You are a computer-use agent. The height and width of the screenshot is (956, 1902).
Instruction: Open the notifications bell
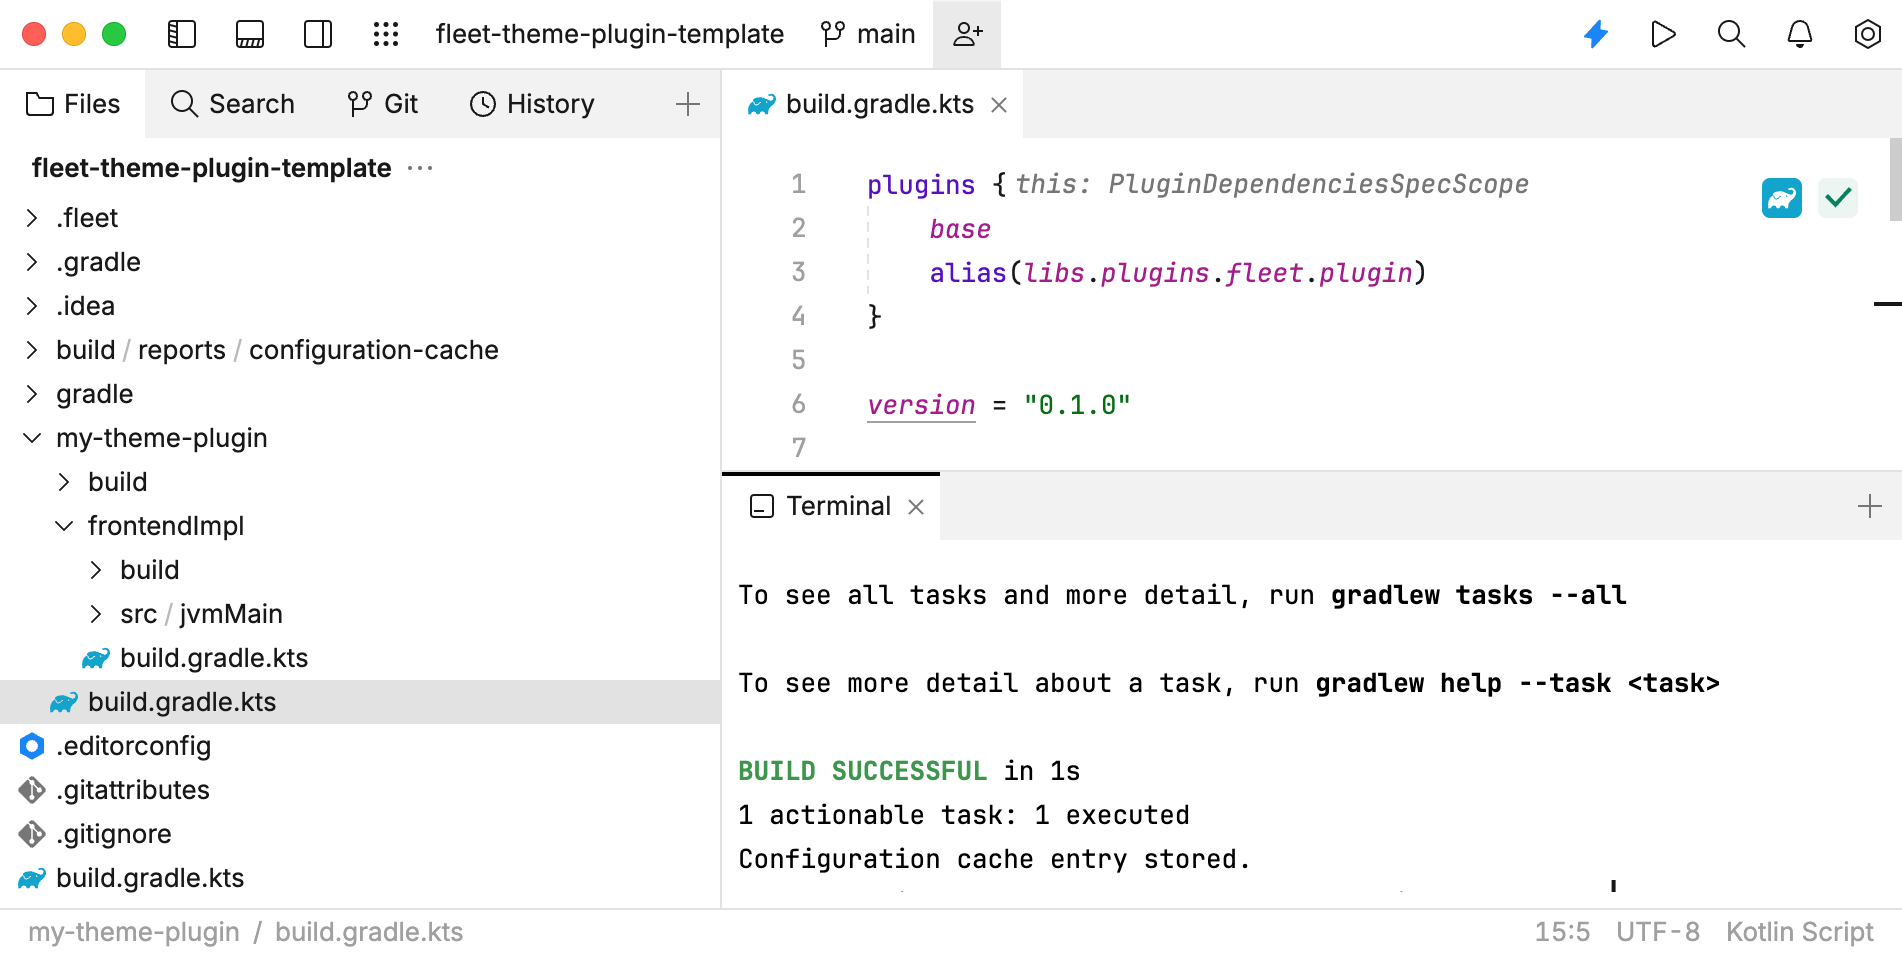pos(1798,33)
